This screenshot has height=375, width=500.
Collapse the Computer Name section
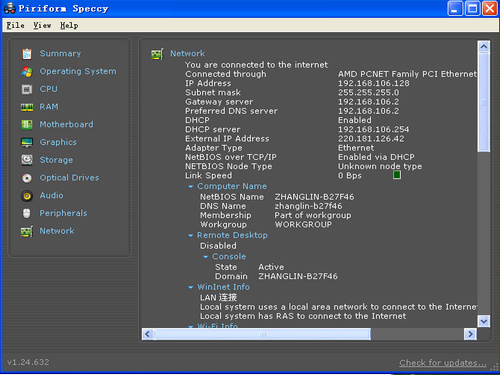click(x=191, y=187)
